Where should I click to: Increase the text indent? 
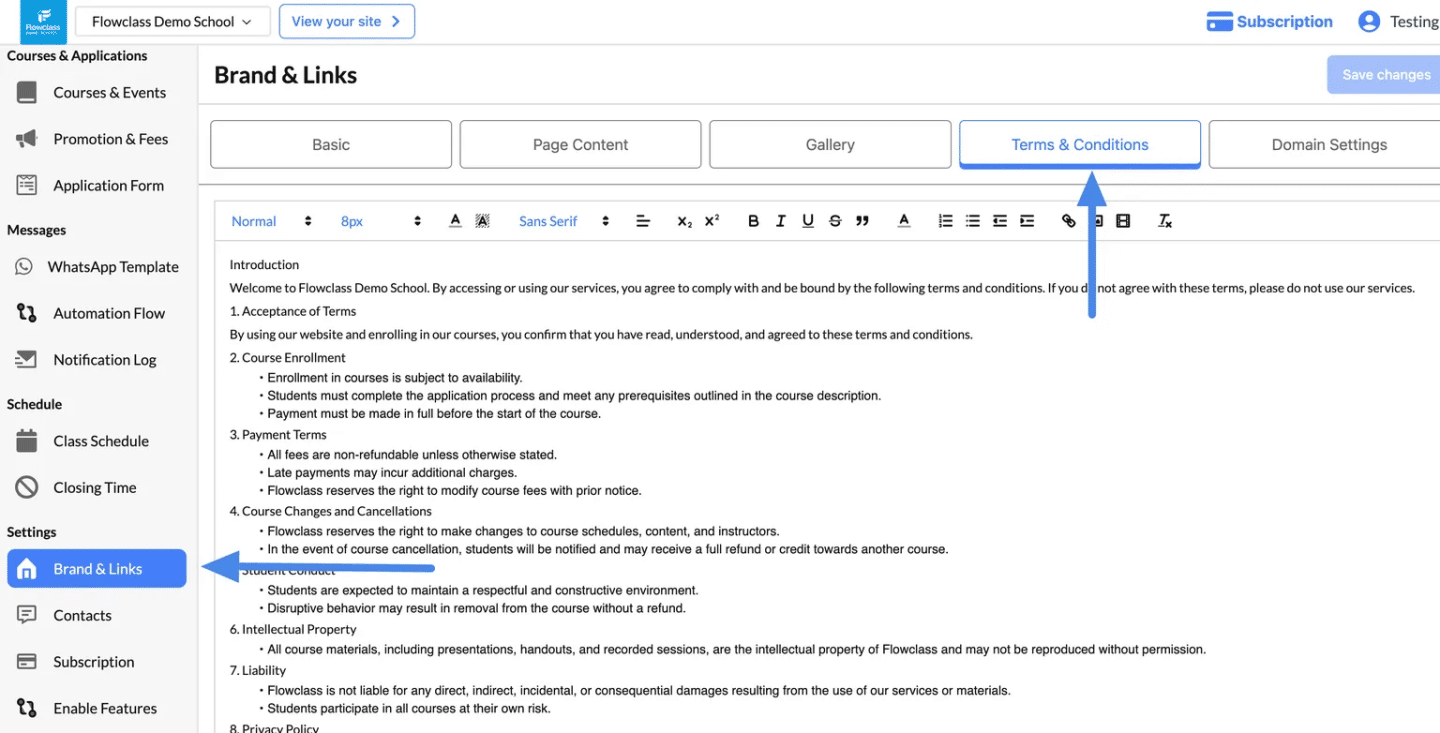(x=1027, y=221)
